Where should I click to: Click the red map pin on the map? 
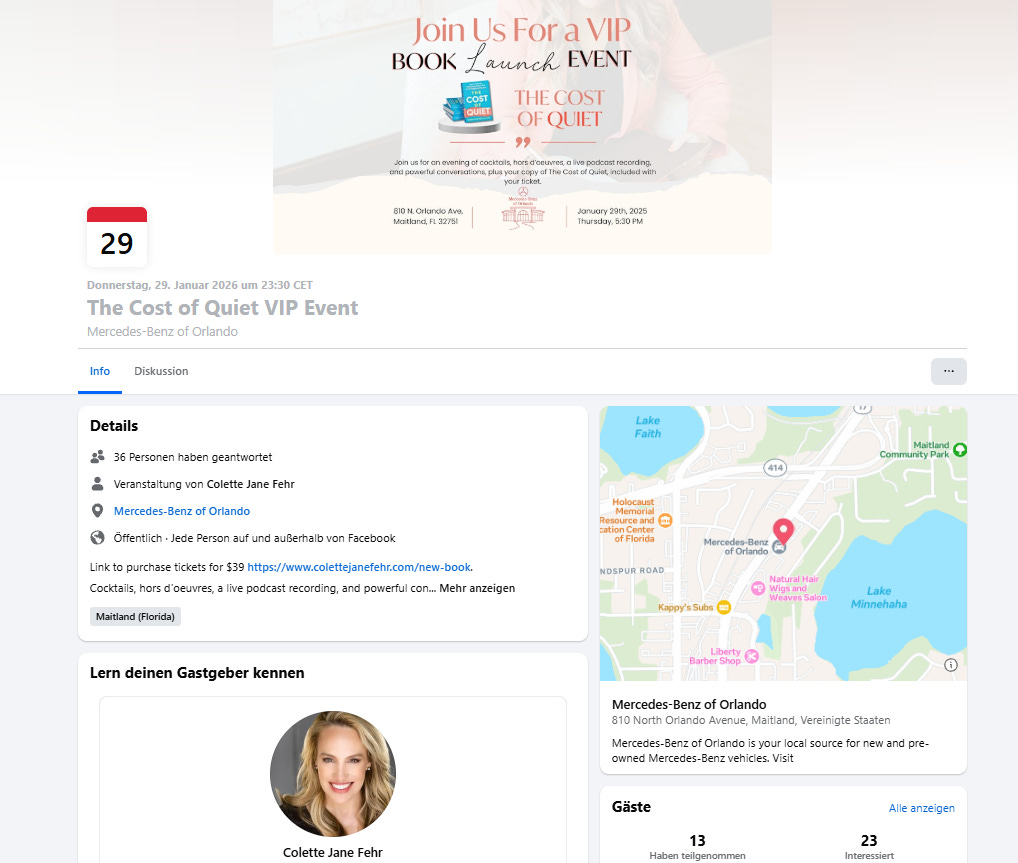coord(783,531)
